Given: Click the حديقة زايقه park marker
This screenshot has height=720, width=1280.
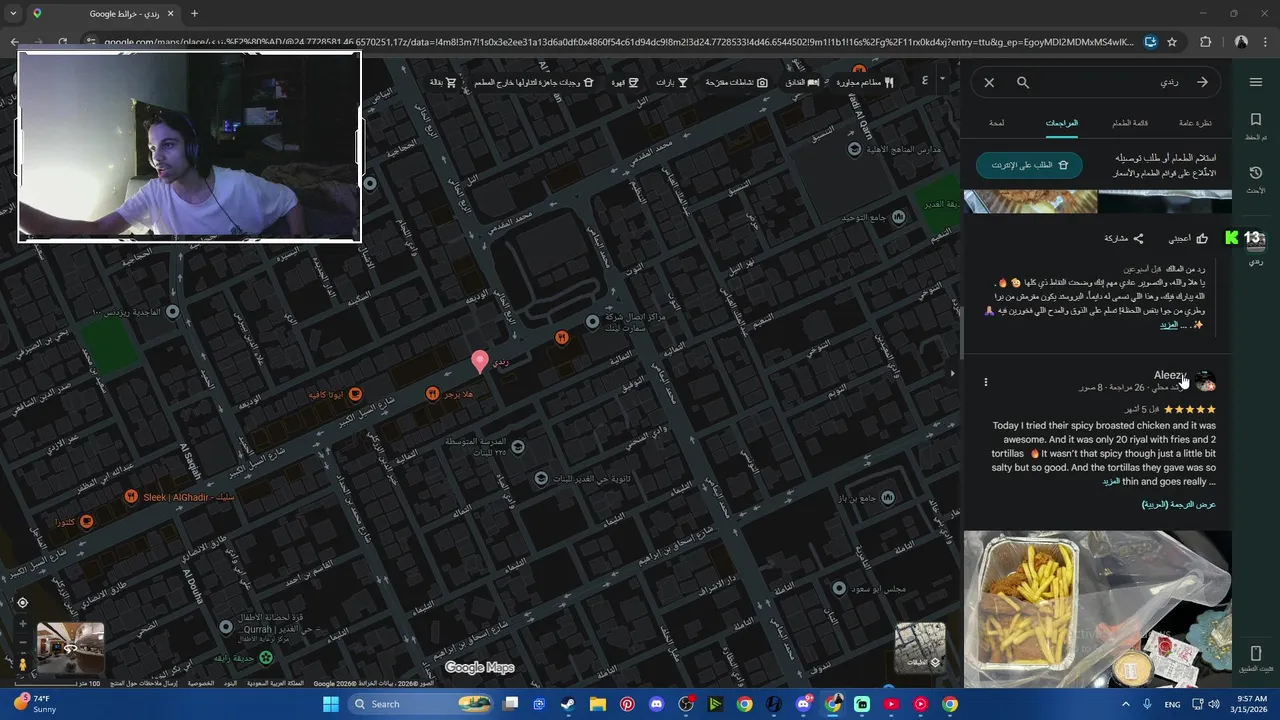Looking at the screenshot, I should pyautogui.click(x=266, y=658).
